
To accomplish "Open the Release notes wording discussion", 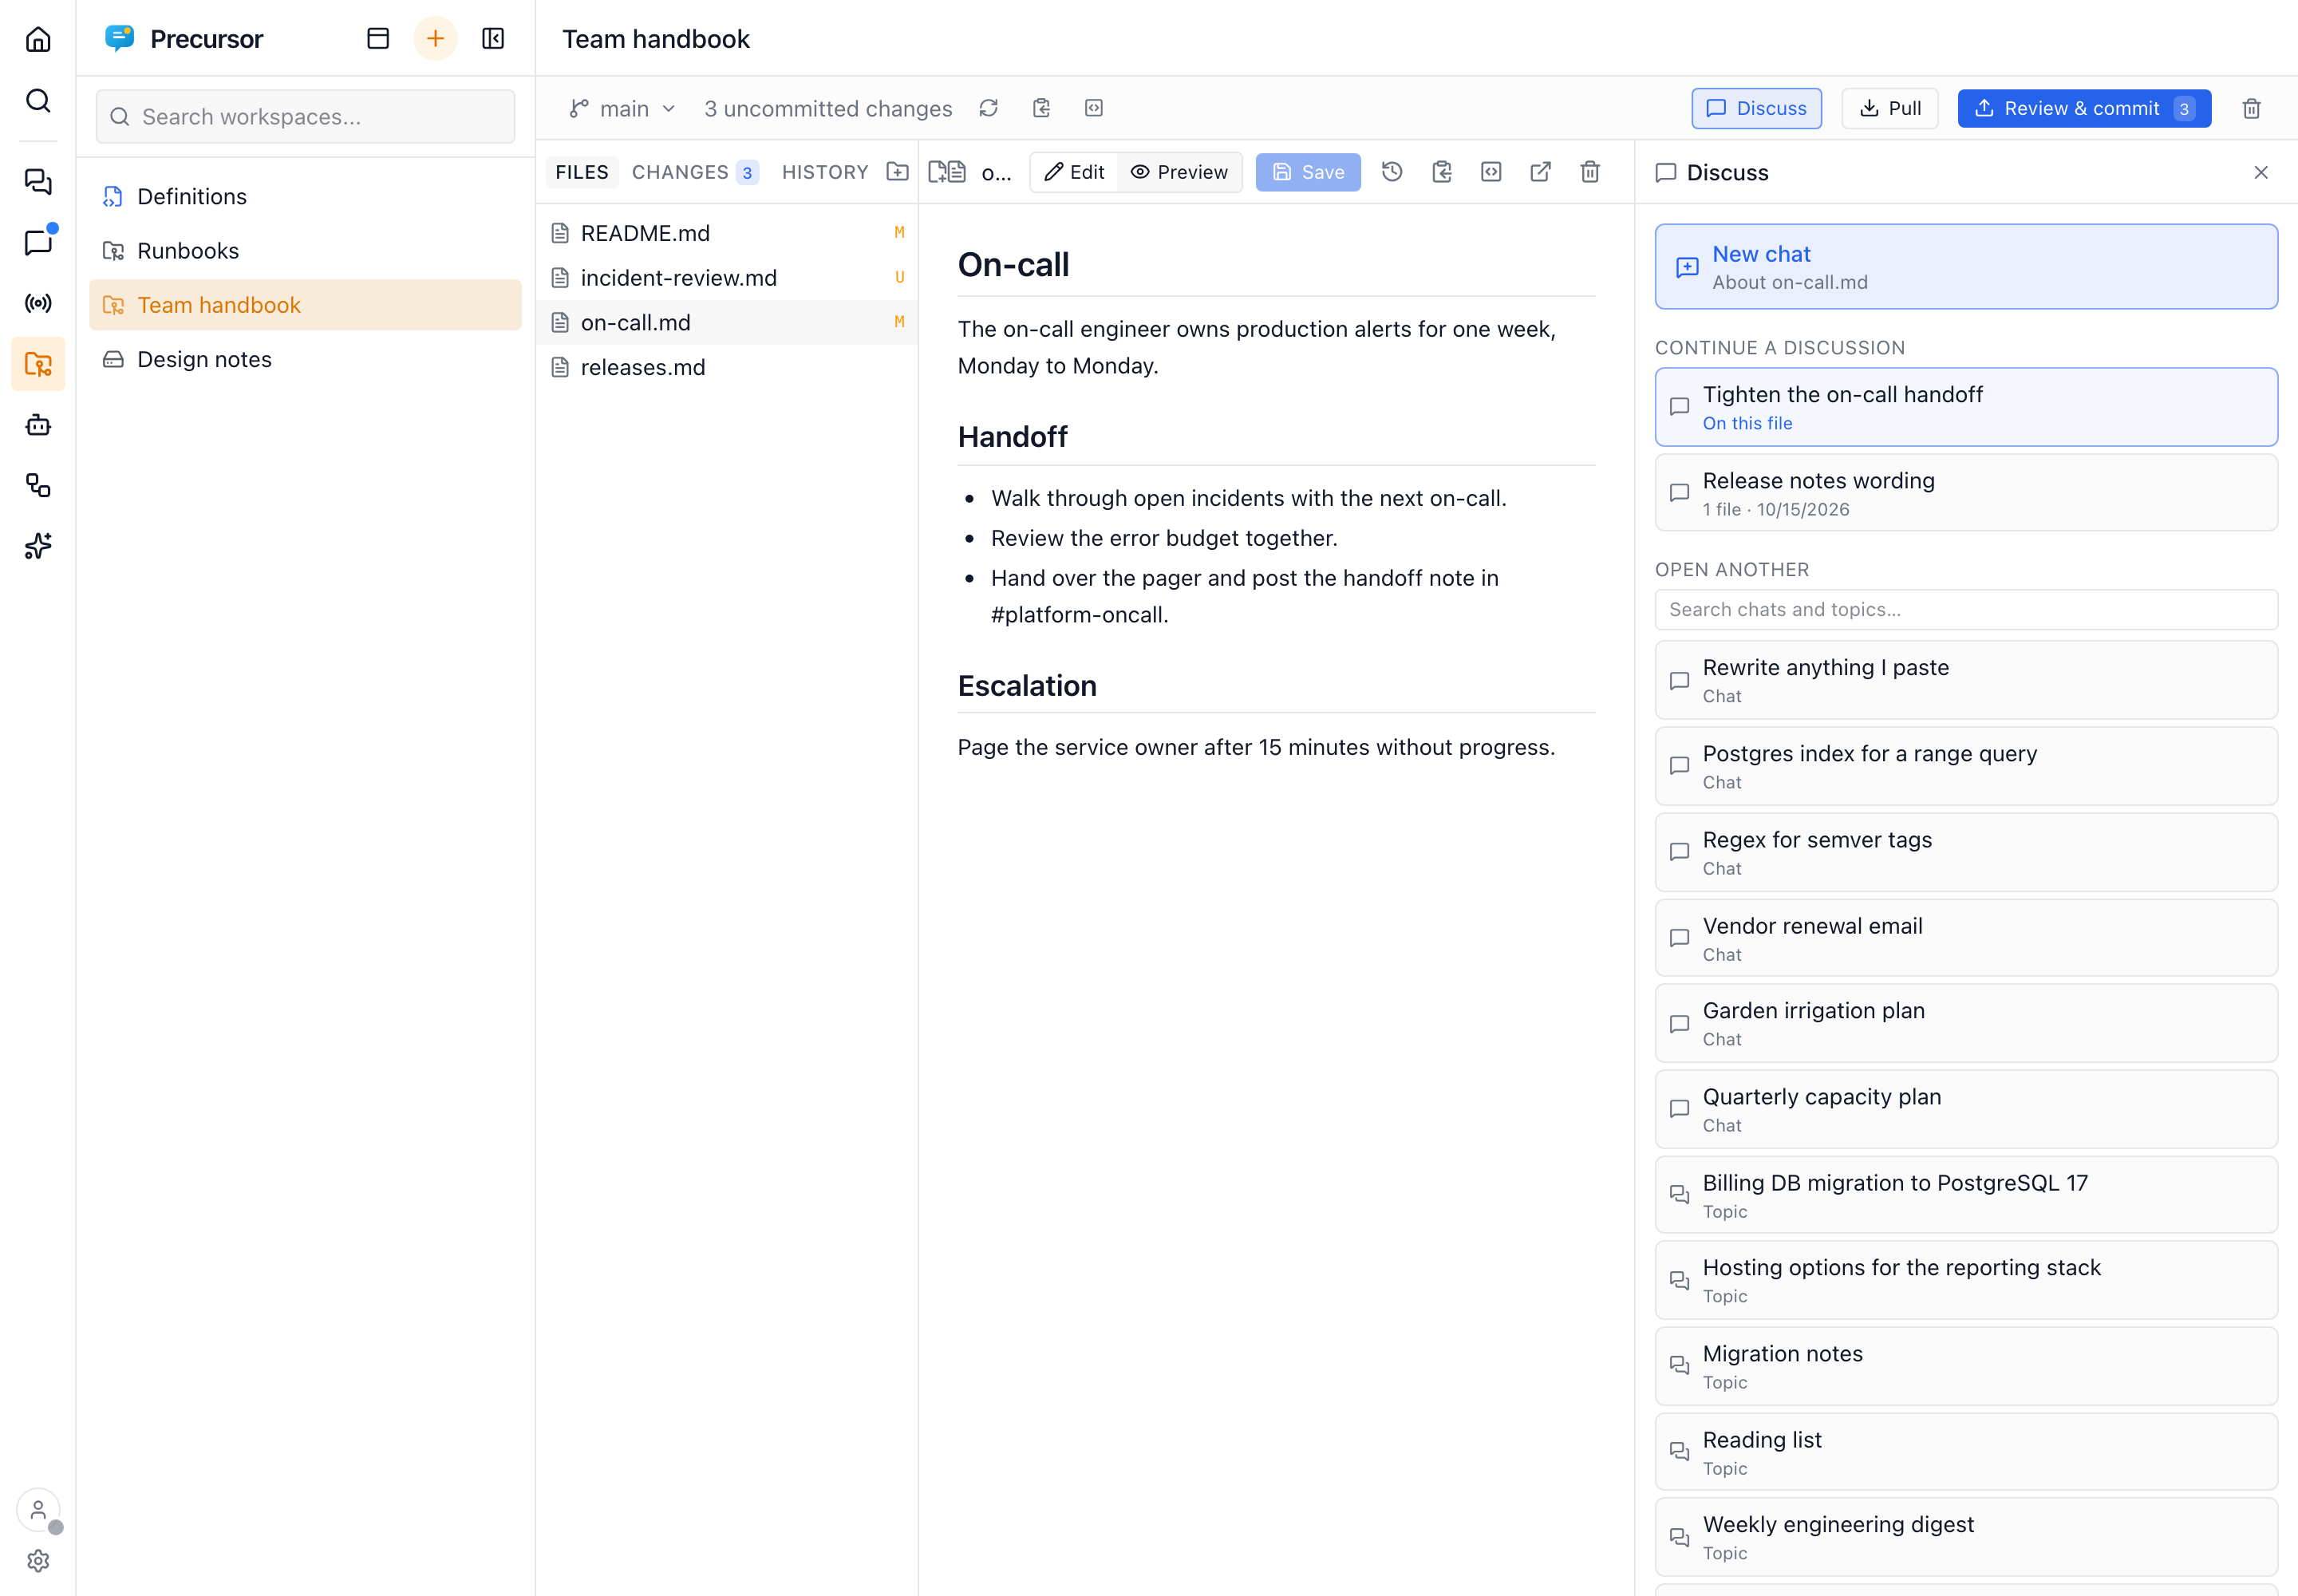I will click(x=1966, y=493).
